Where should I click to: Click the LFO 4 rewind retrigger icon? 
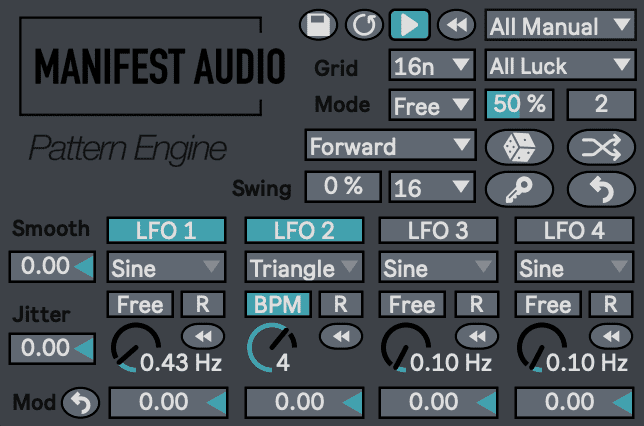point(611,336)
